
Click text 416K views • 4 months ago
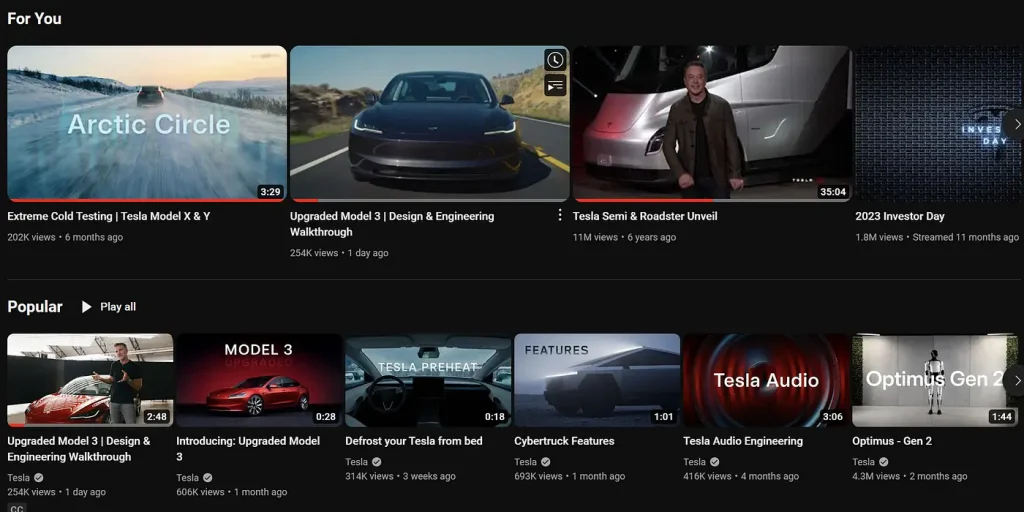click(741, 476)
